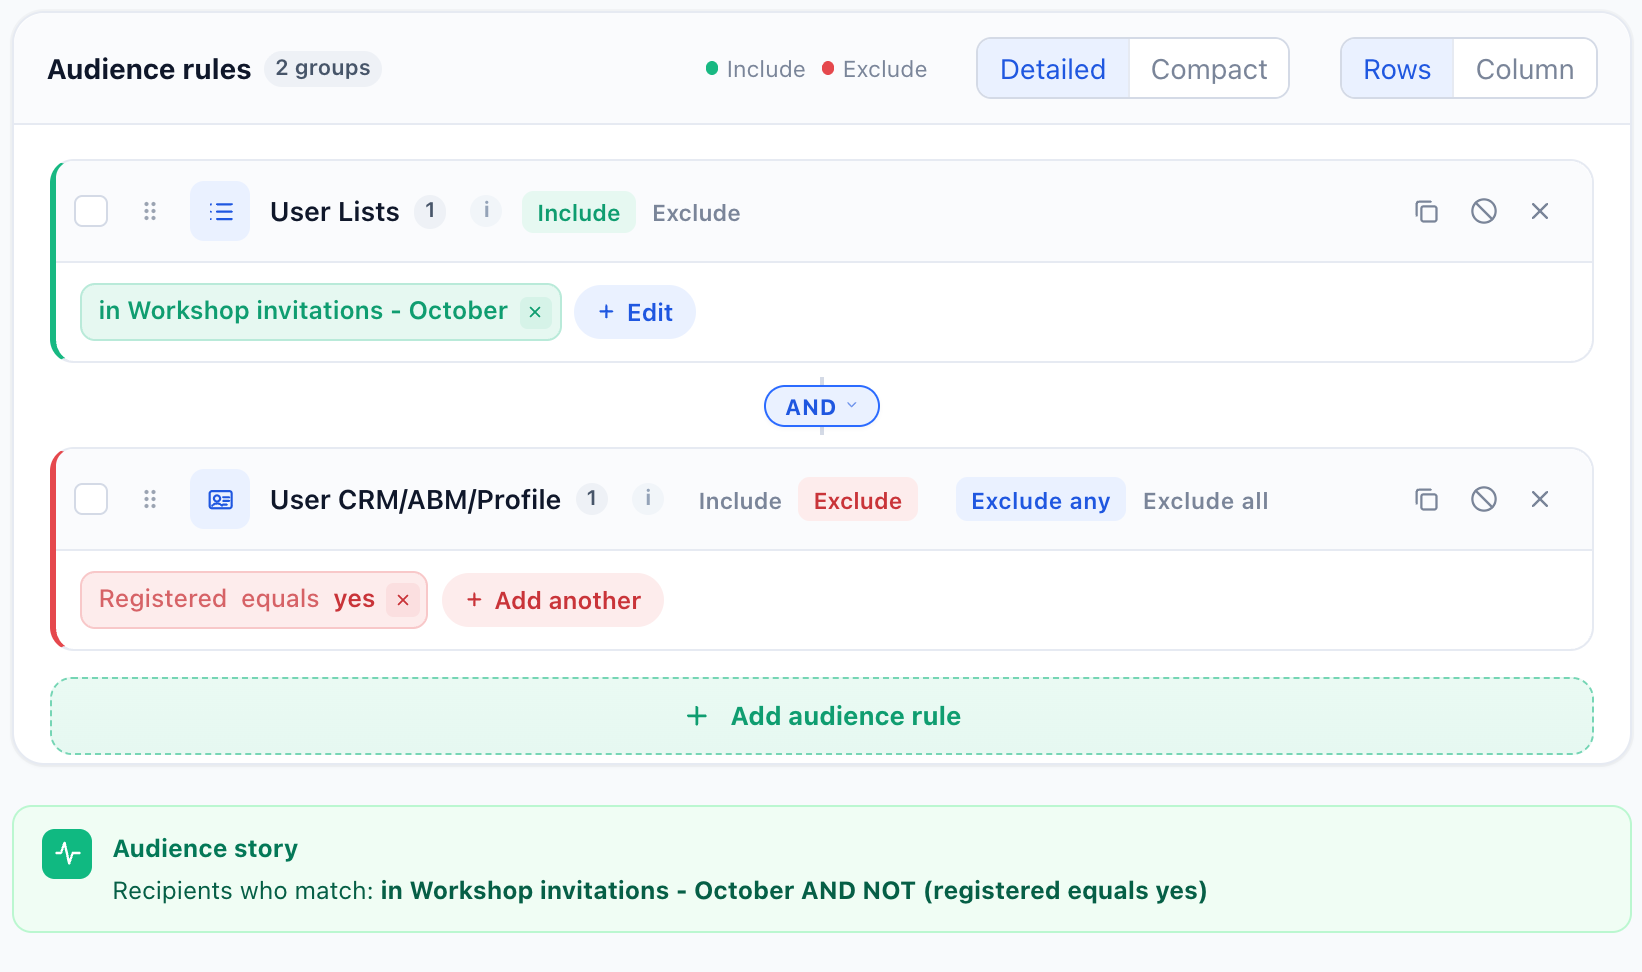Click Edit for the user list selection
Screen dimensions: 1642x972
pyautogui.click(x=635, y=312)
